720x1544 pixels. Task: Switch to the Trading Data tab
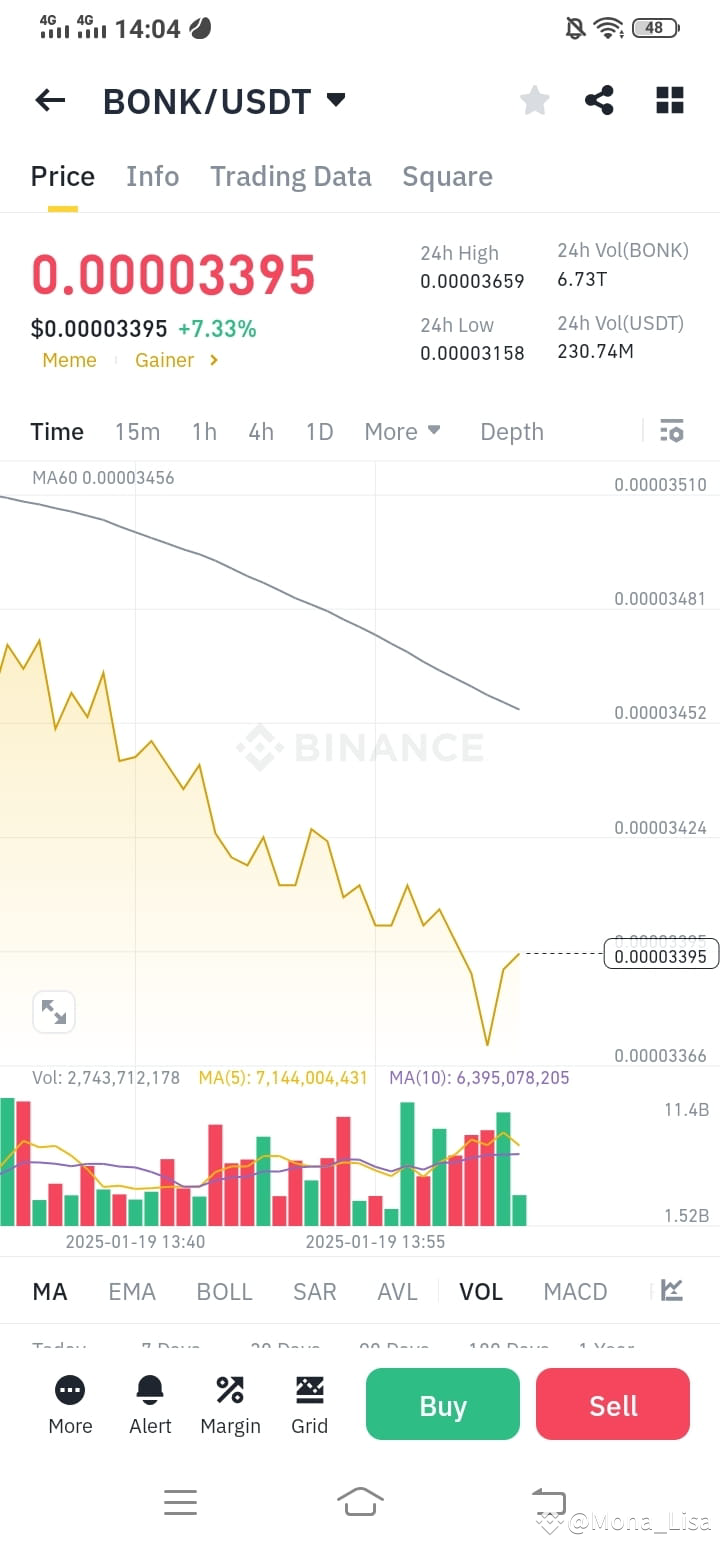pyautogui.click(x=290, y=176)
